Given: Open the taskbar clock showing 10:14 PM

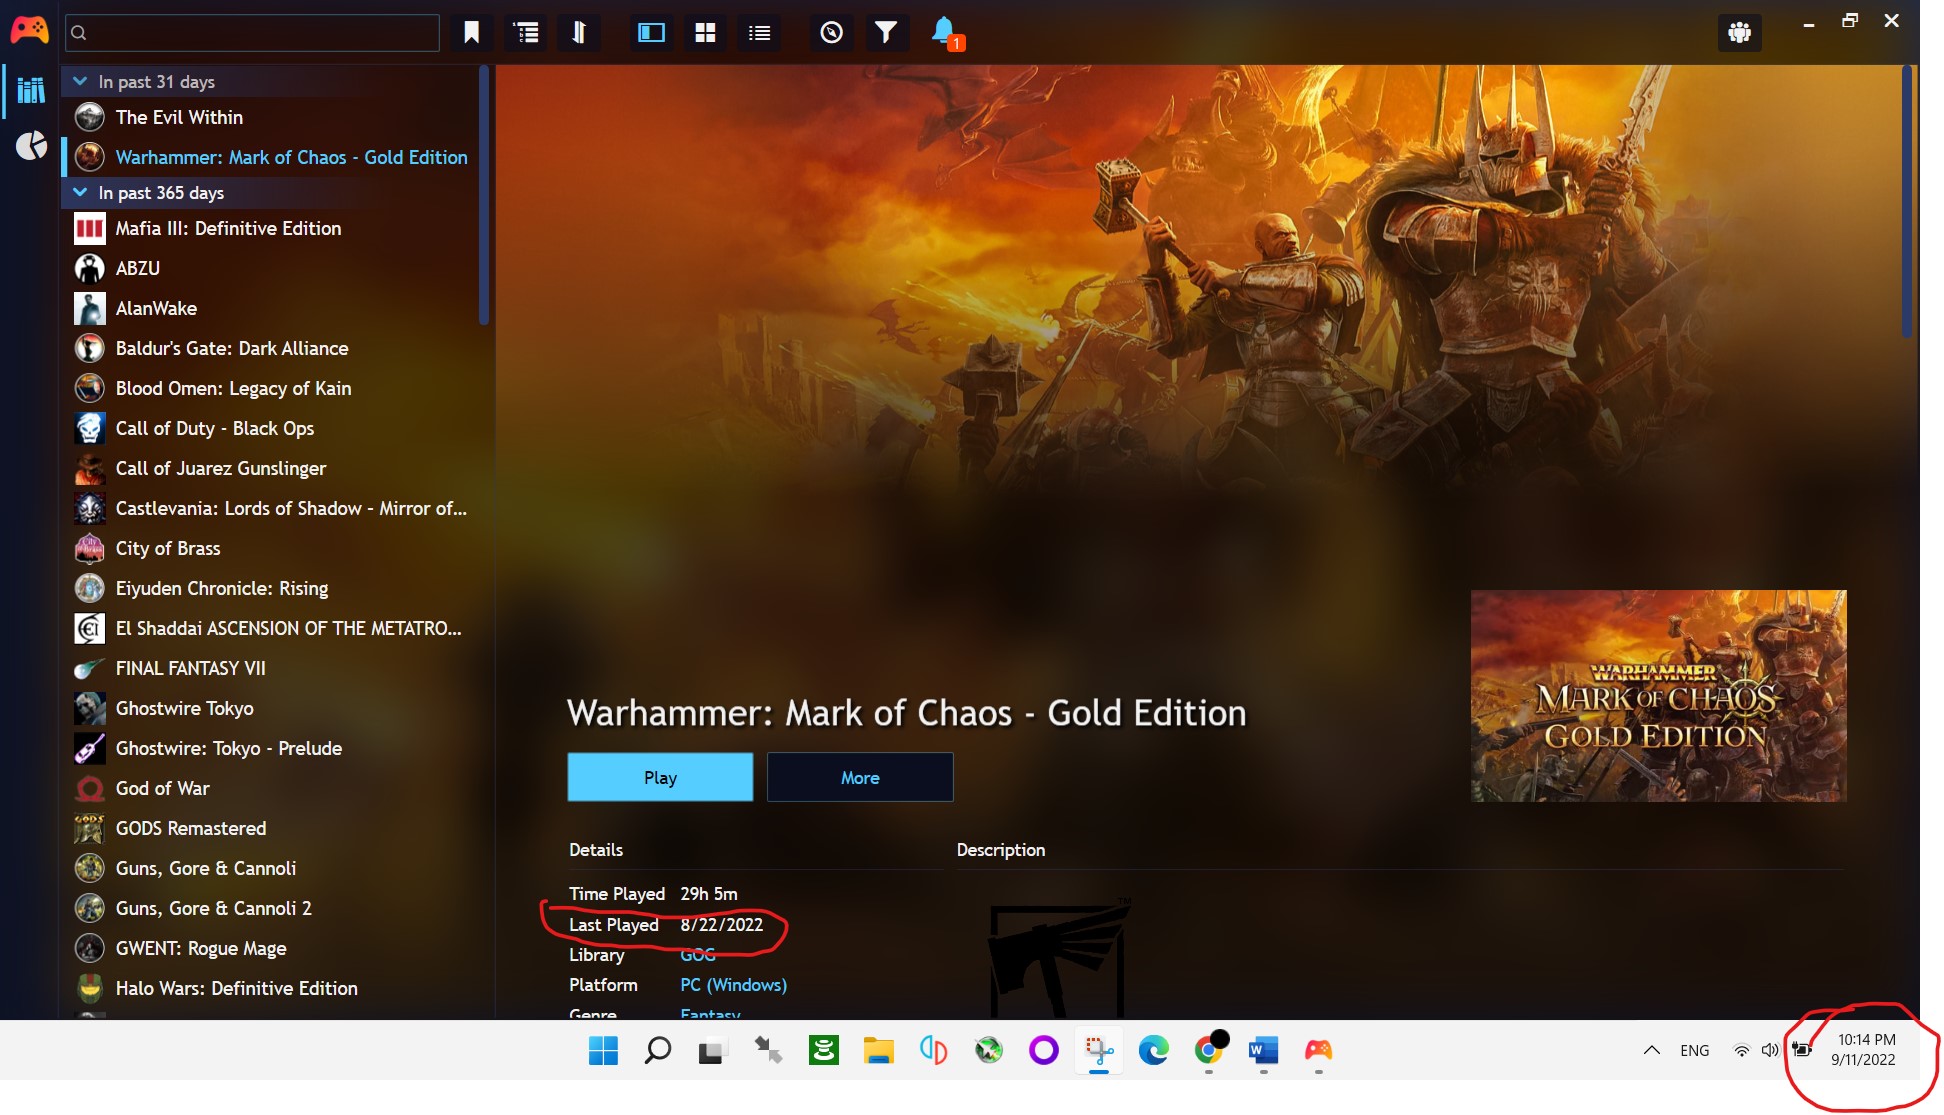Looking at the screenshot, I should pos(1863,1050).
